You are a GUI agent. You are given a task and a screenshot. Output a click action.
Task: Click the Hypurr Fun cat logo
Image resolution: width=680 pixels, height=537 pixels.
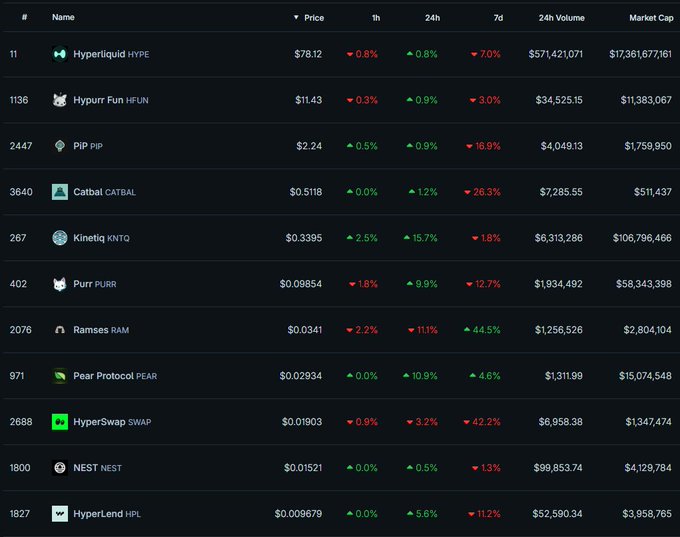point(60,100)
